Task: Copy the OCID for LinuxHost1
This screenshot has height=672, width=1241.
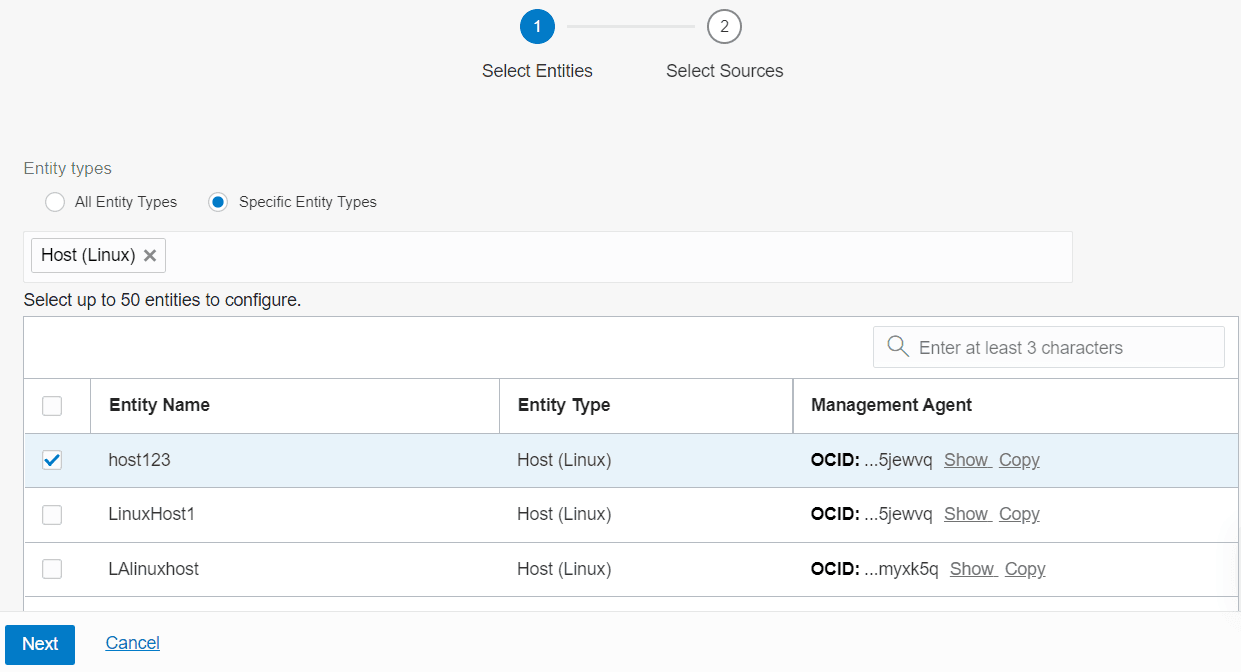Action: click(x=1019, y=514)
